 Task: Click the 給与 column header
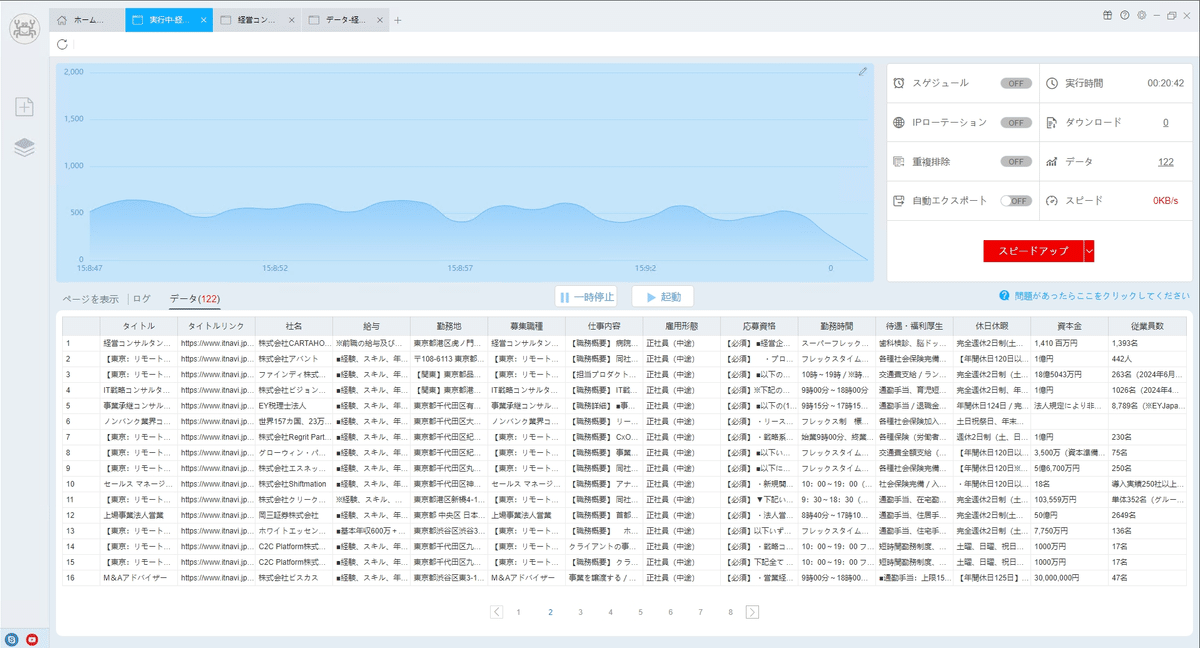tap(371, 326)
